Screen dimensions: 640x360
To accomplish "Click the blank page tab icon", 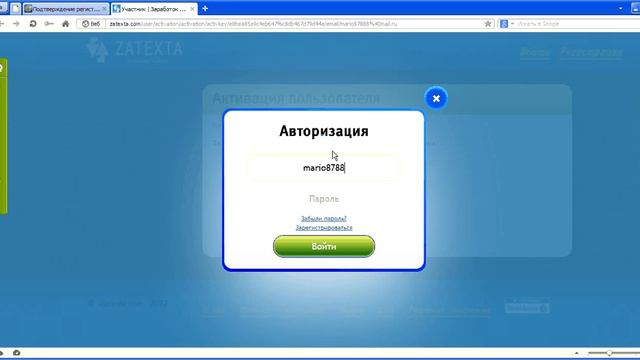I will (16, 9).
